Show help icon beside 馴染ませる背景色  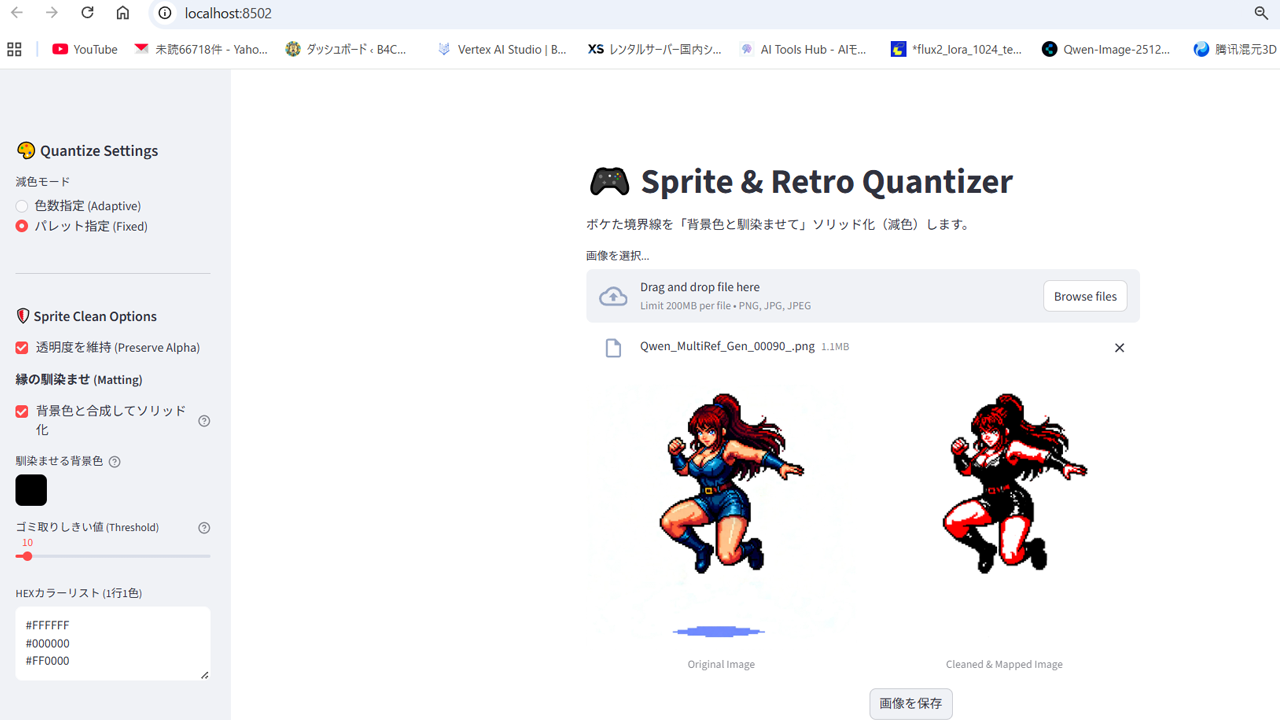[114, 461]
